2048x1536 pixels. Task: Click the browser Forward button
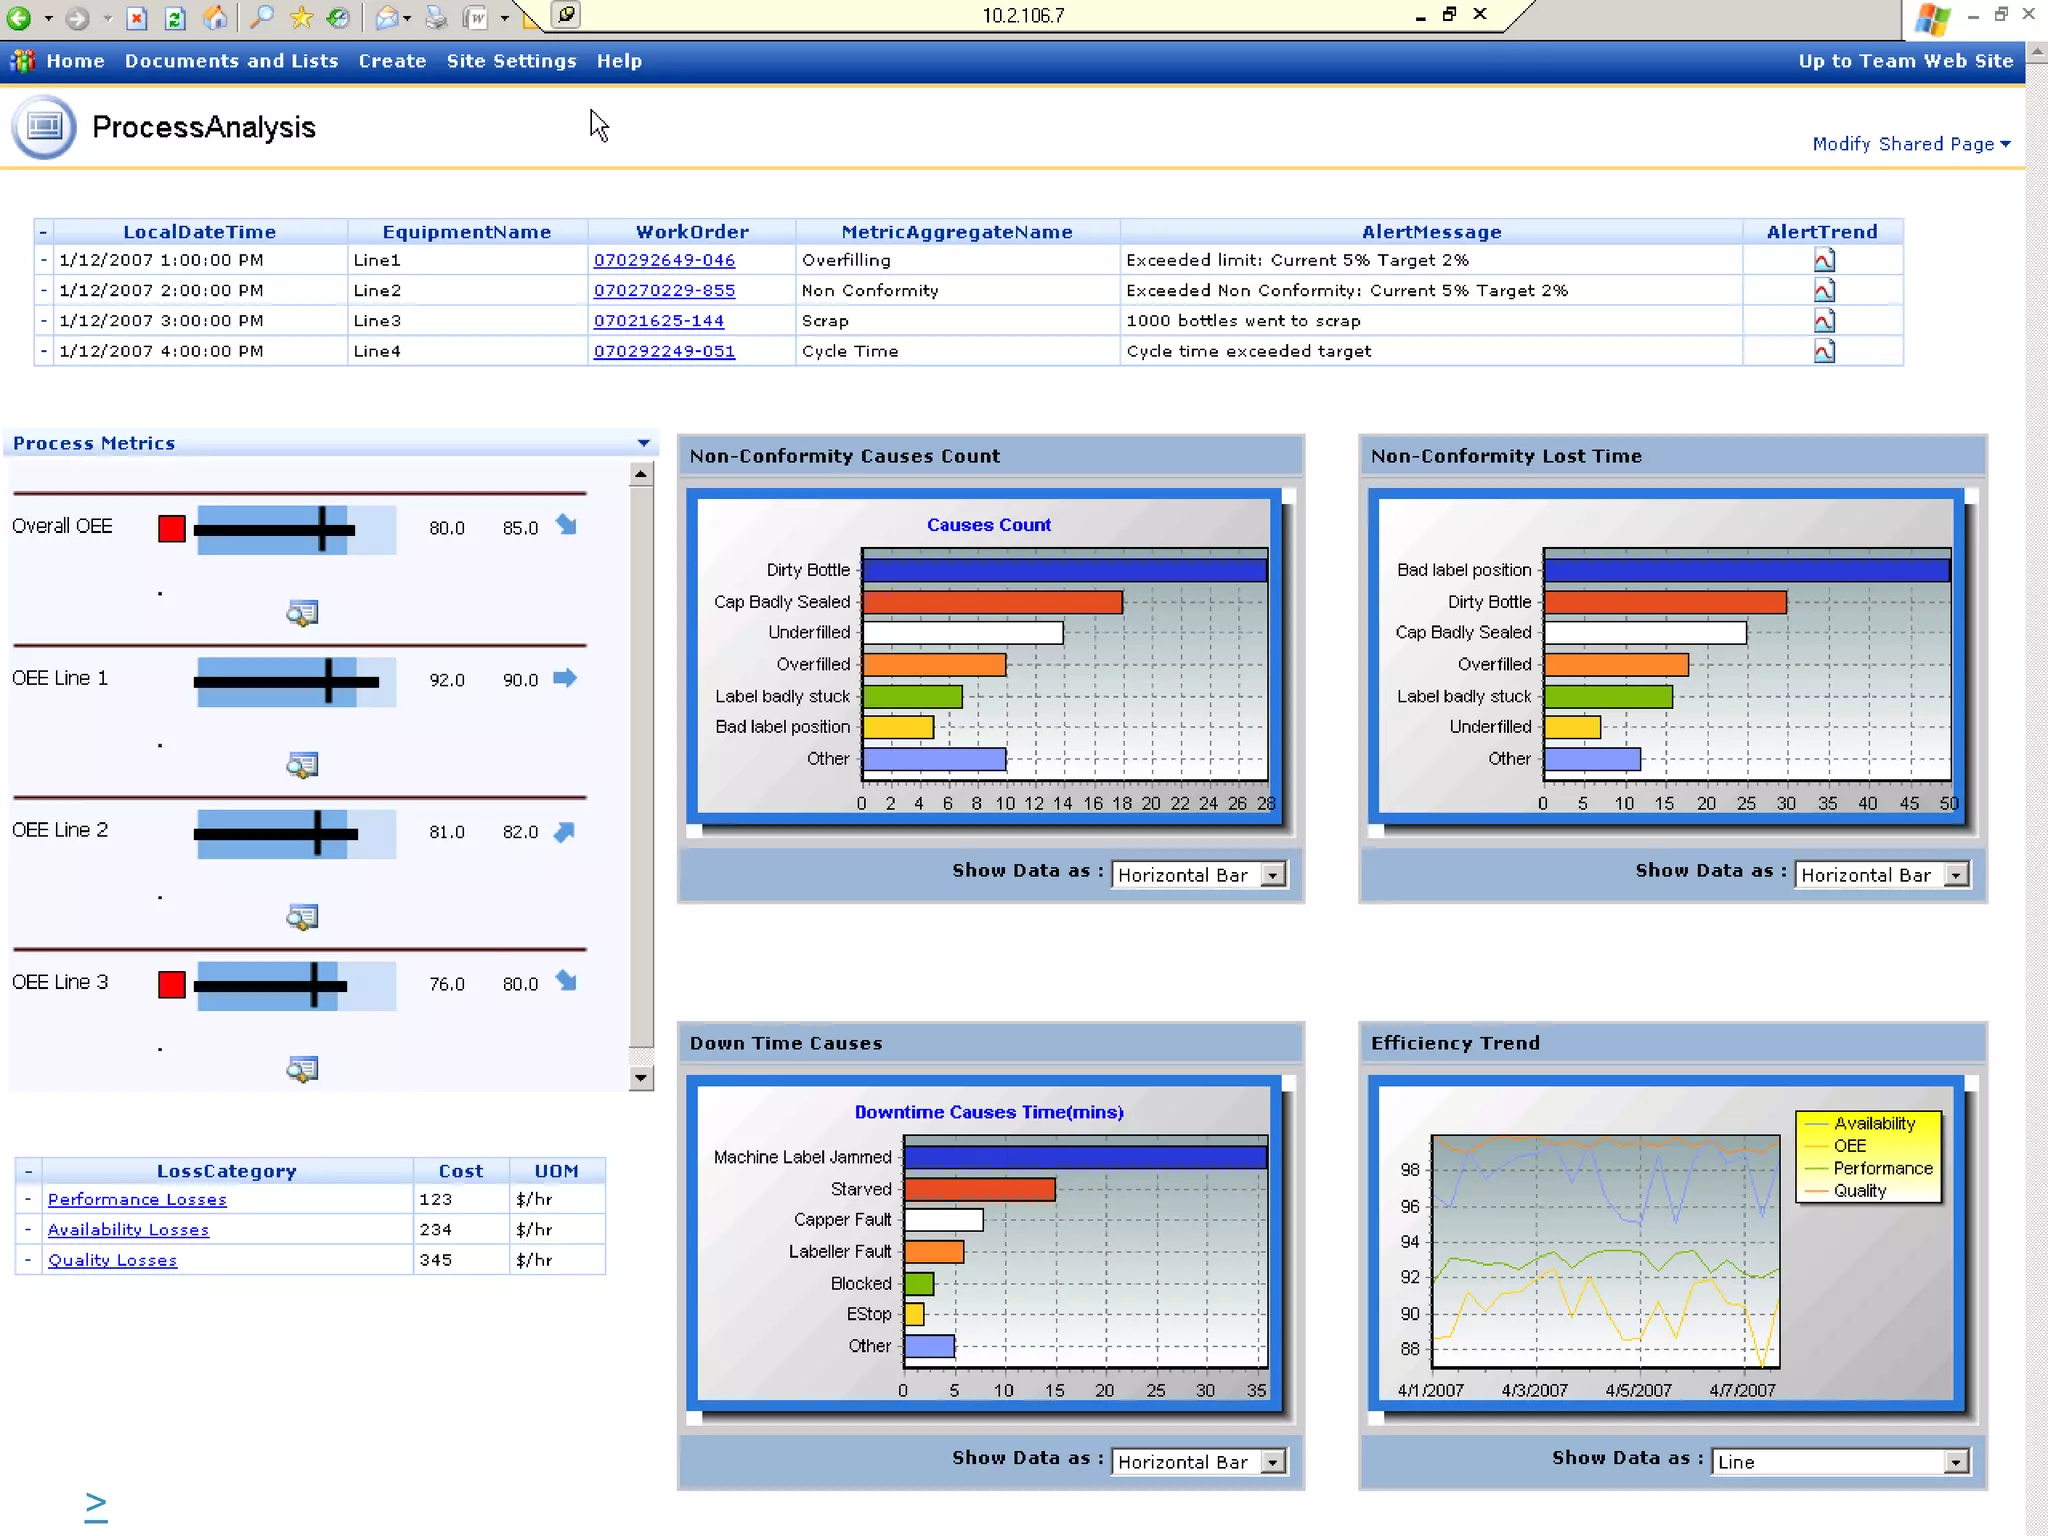tap(77, 17)
